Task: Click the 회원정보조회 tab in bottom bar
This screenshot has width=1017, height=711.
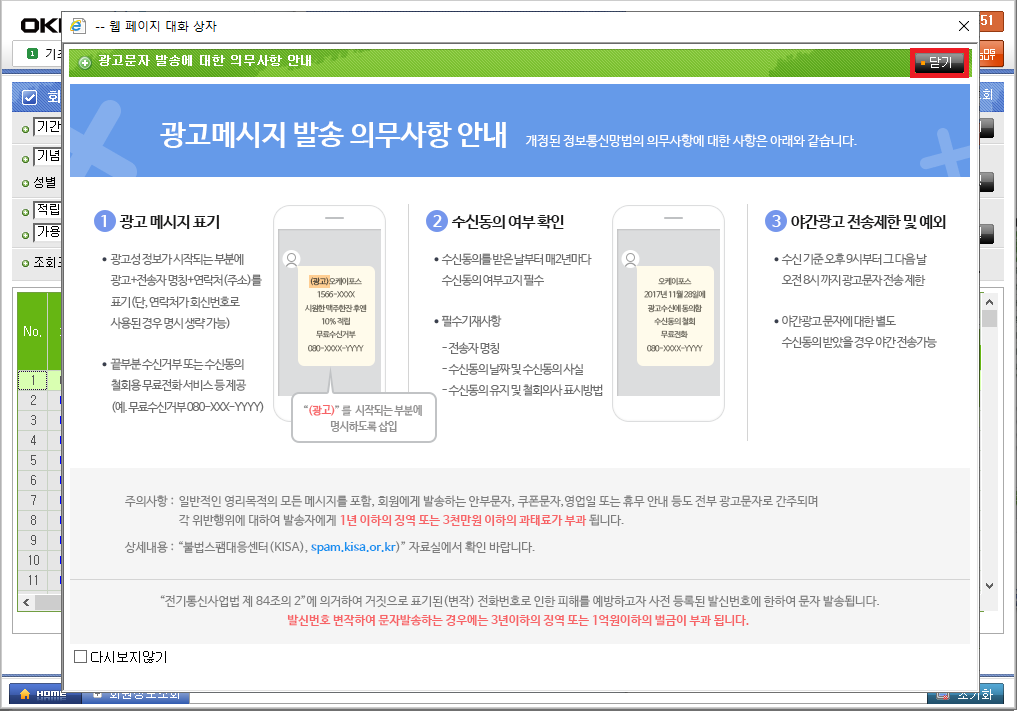Action: point(140,694)
